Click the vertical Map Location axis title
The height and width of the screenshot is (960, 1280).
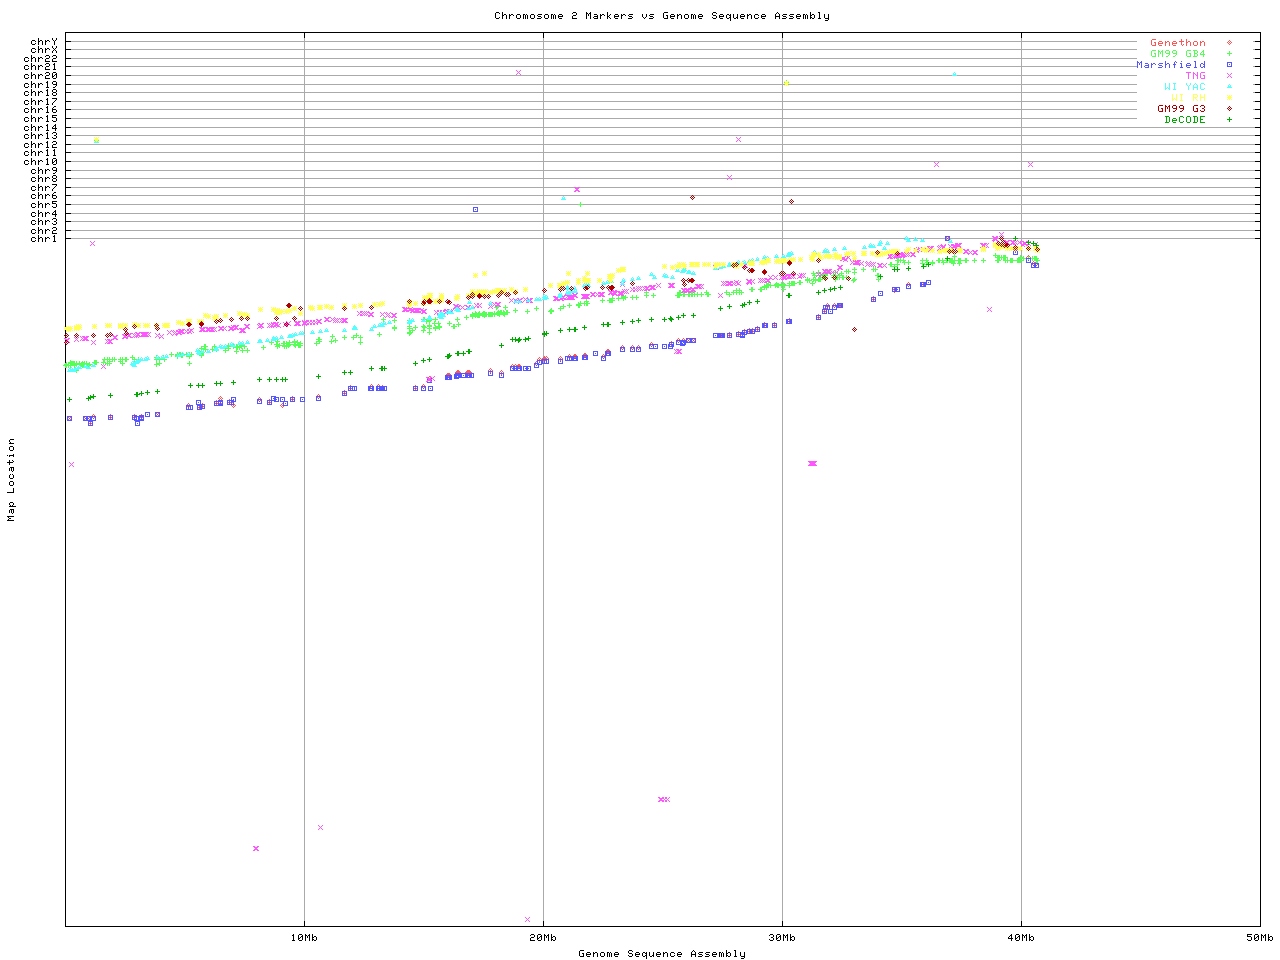[x=12, y=480]
